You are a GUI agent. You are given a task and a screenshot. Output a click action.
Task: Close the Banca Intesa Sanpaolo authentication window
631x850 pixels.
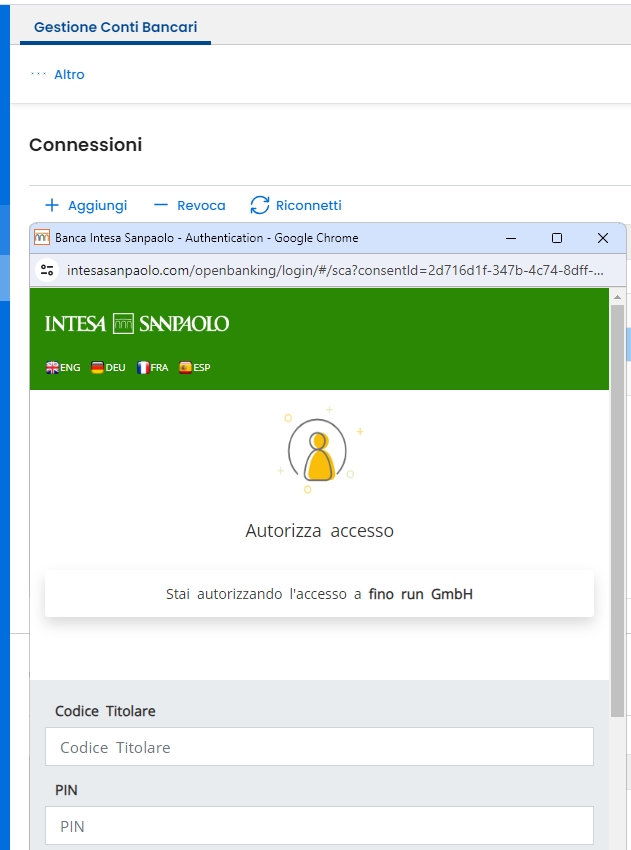pyautogui.click(x=603, y=238)
